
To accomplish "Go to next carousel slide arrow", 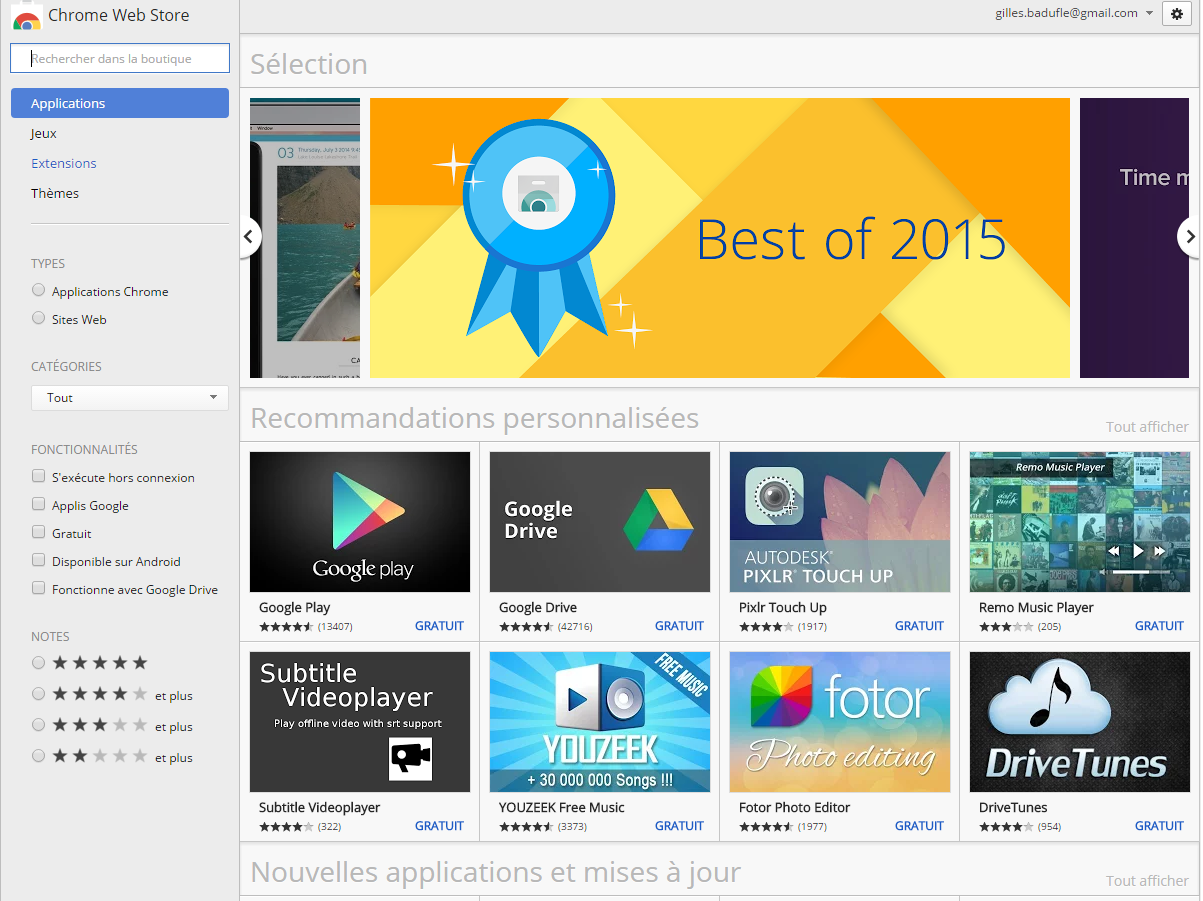I will coord(1189,237).
